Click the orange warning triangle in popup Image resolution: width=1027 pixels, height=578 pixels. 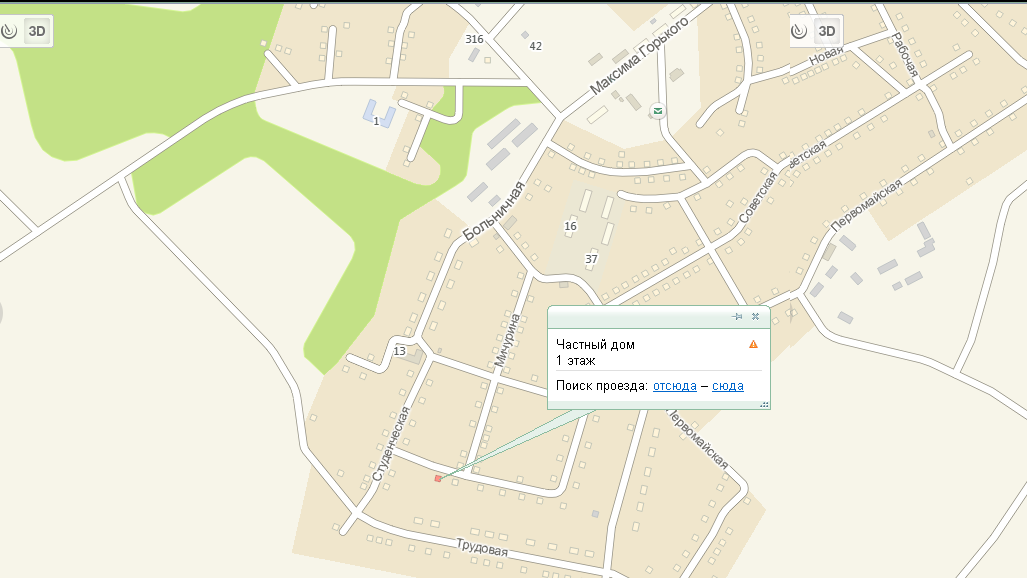click(x=753, y=344)
